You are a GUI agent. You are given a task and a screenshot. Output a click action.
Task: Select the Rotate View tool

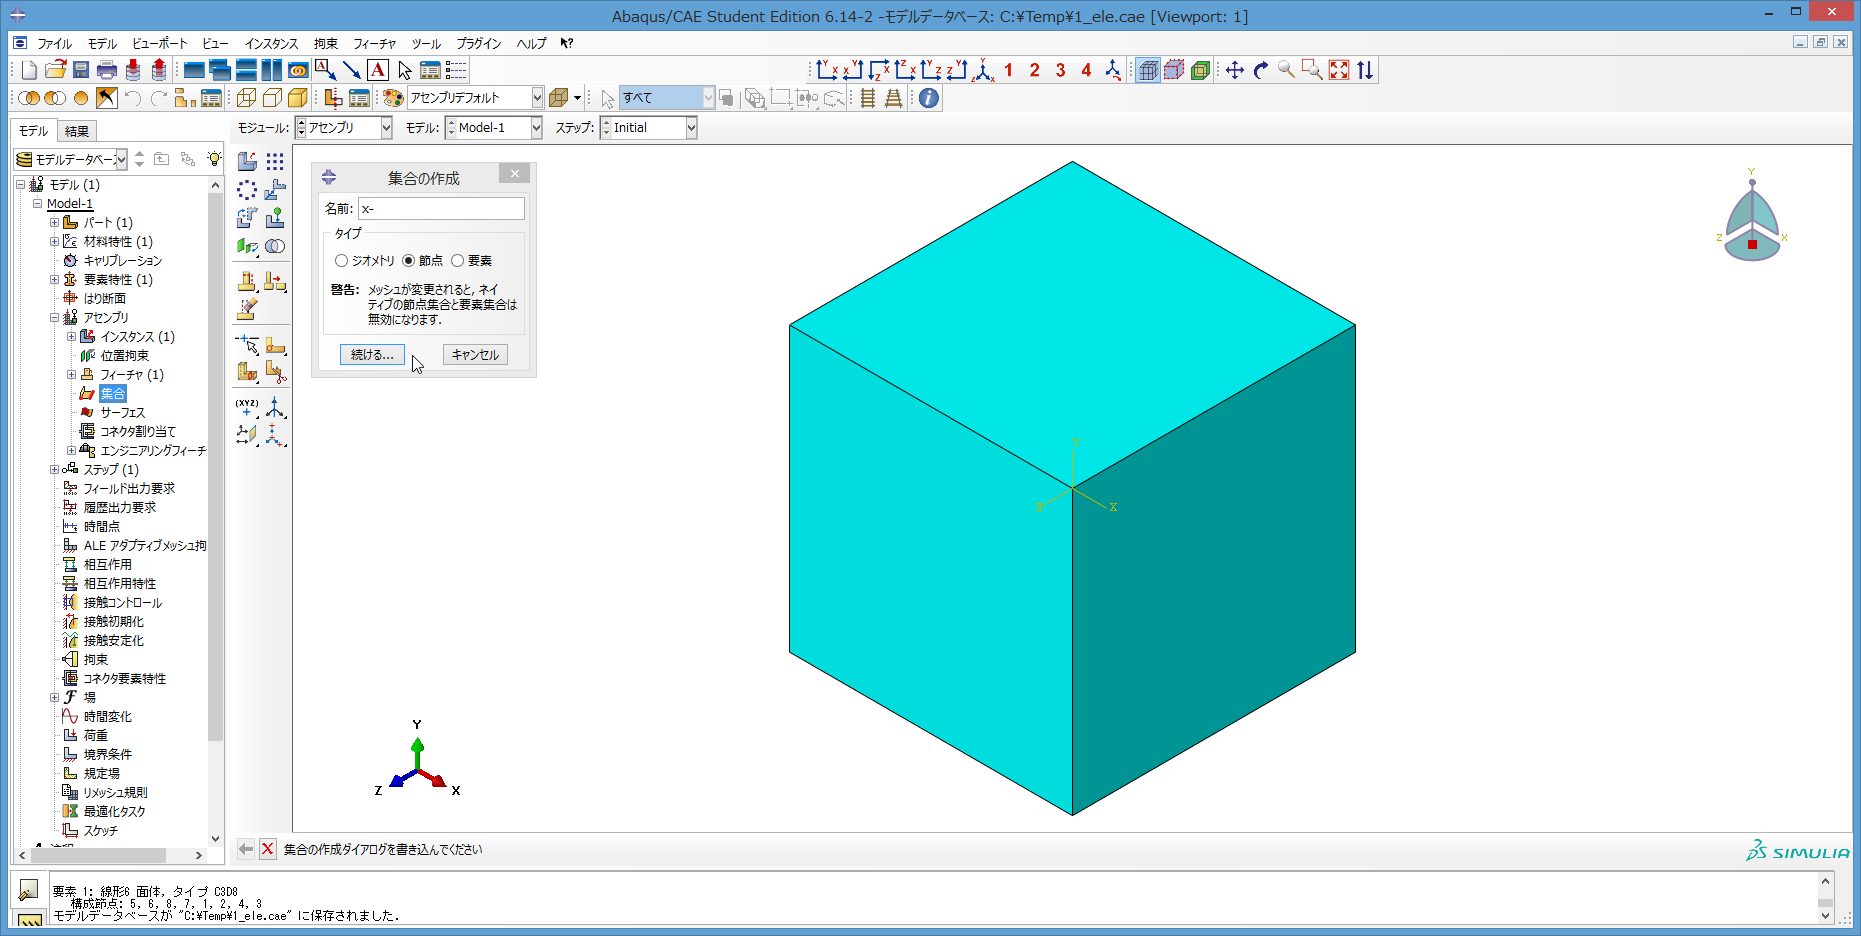(1261, 70)
